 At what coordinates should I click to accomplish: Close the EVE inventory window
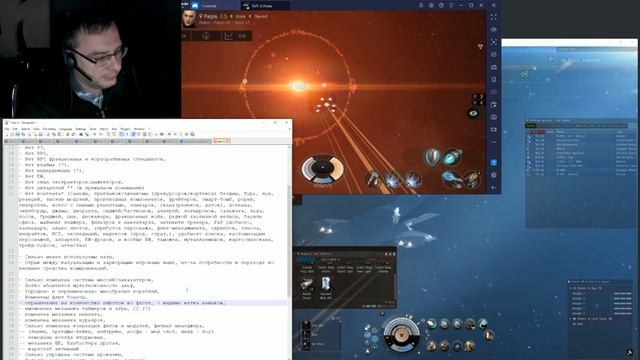(x=394, y=254)
